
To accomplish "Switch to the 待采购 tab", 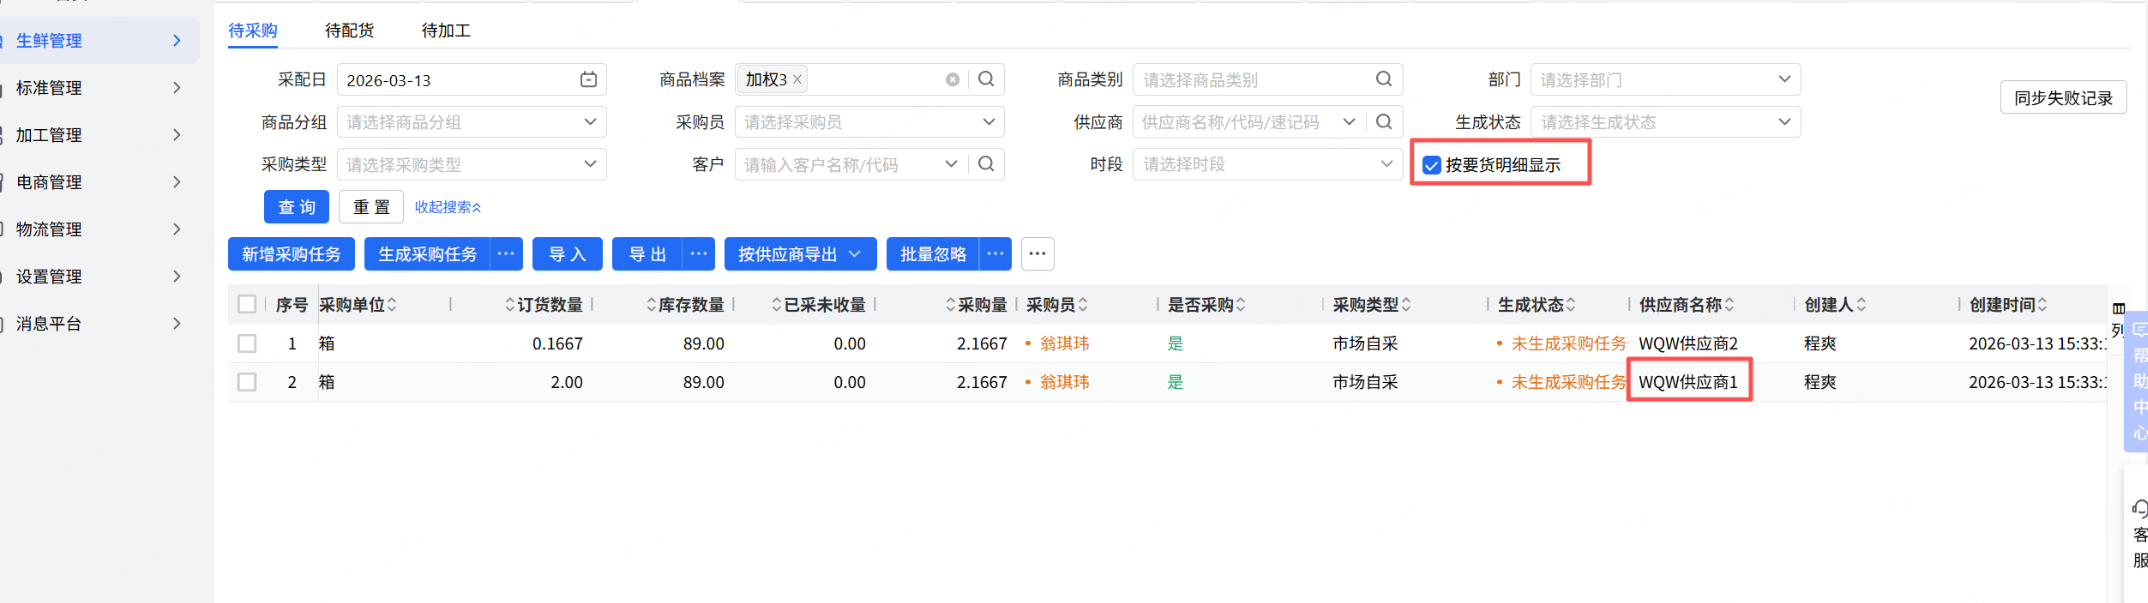I will [x=253, y=30].
